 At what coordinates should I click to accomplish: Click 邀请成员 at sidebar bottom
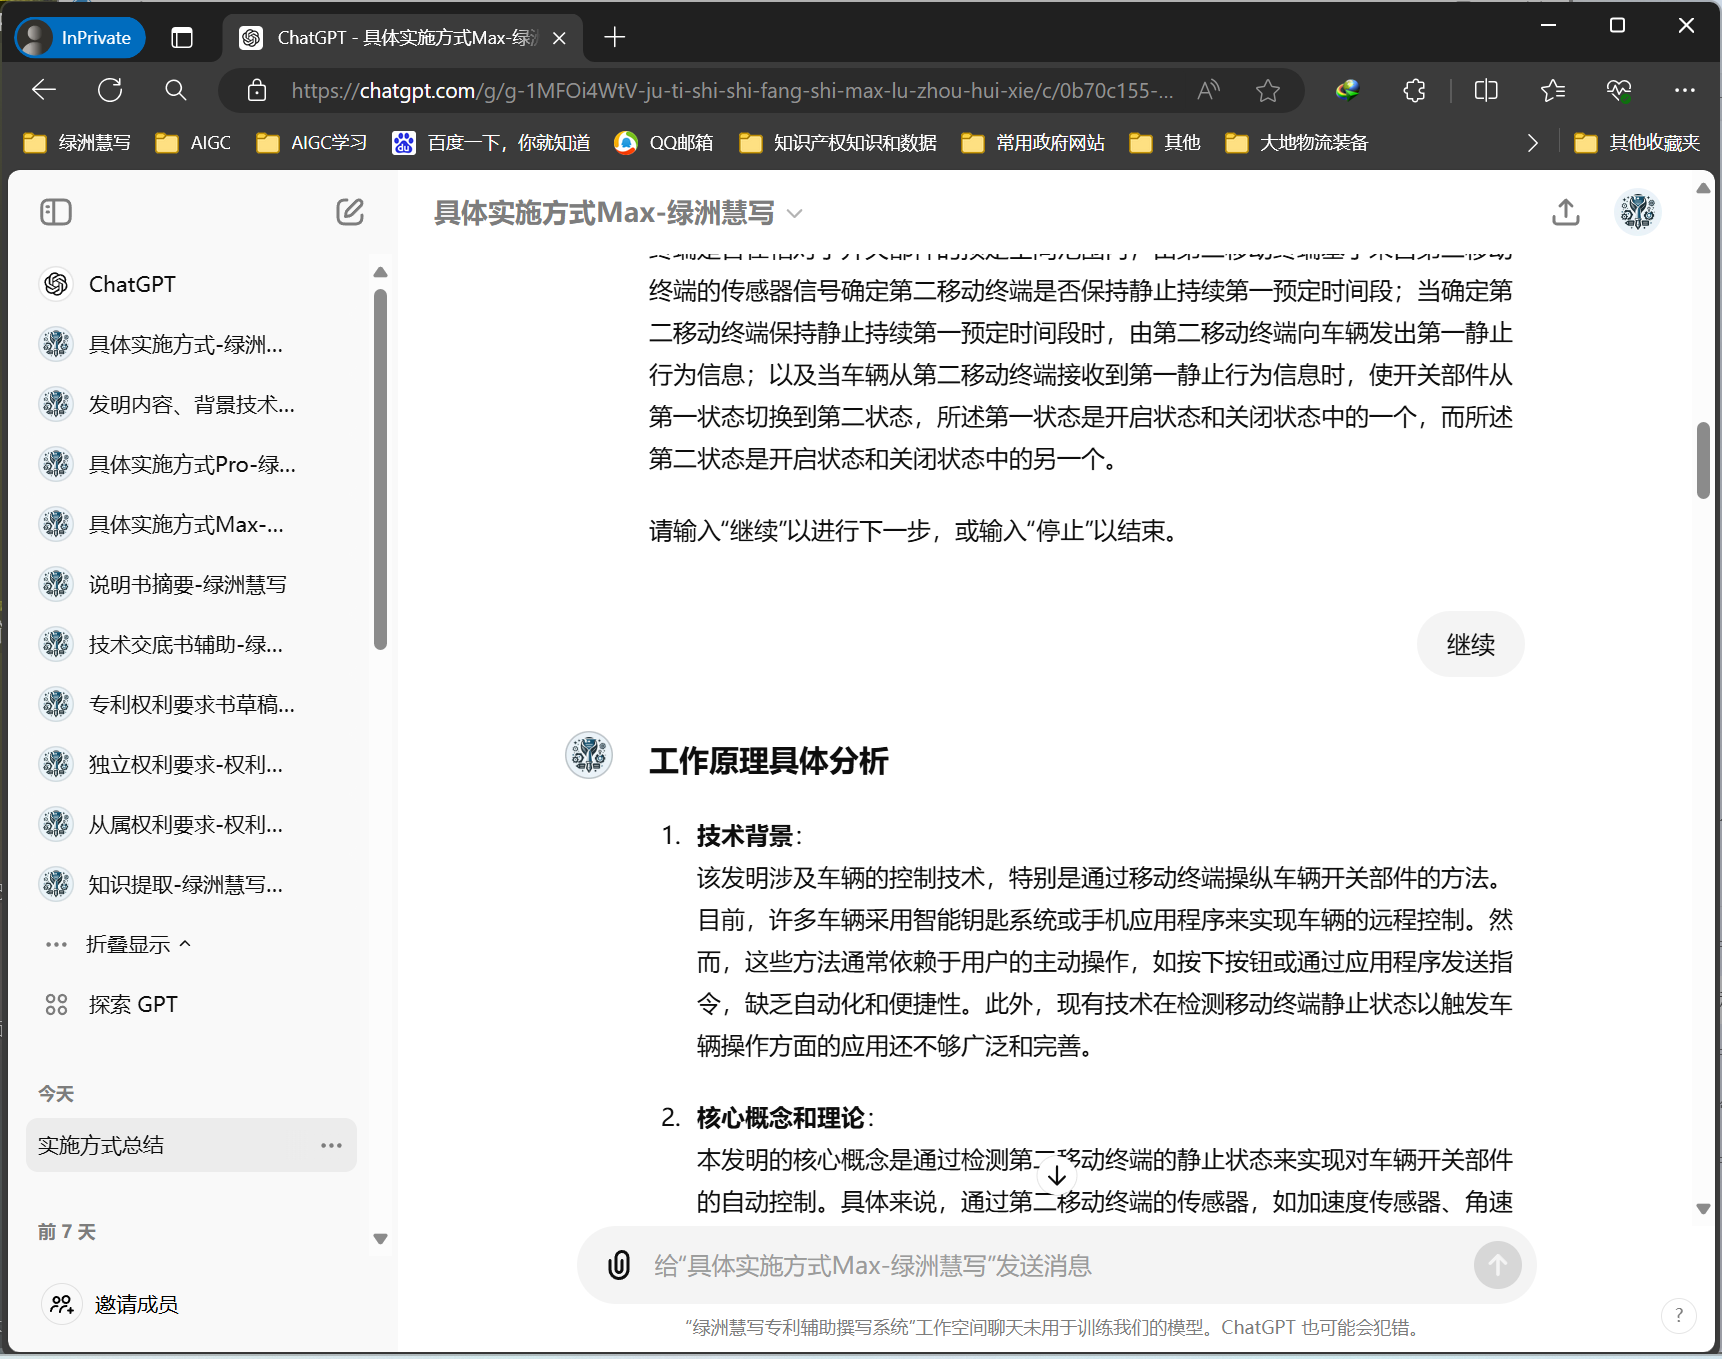[x=136, y=1304]
